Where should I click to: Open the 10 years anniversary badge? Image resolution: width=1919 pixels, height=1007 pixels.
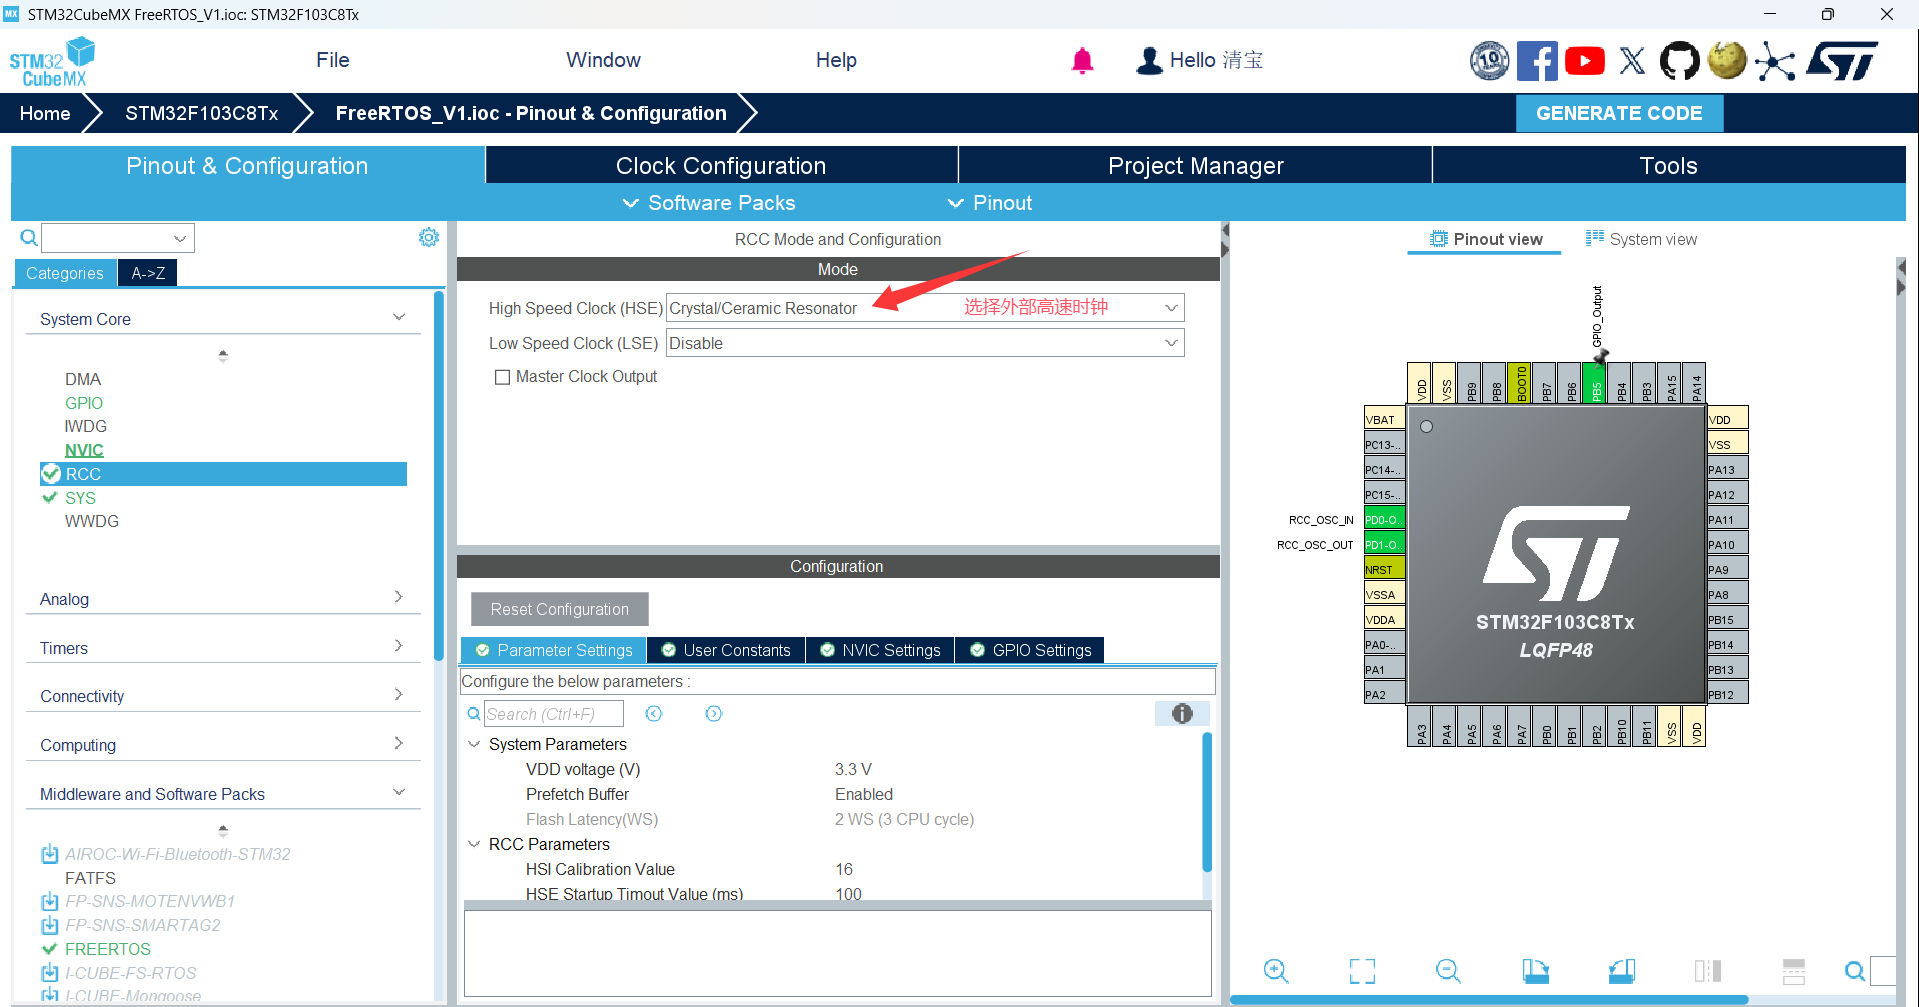pos(1489,60)
